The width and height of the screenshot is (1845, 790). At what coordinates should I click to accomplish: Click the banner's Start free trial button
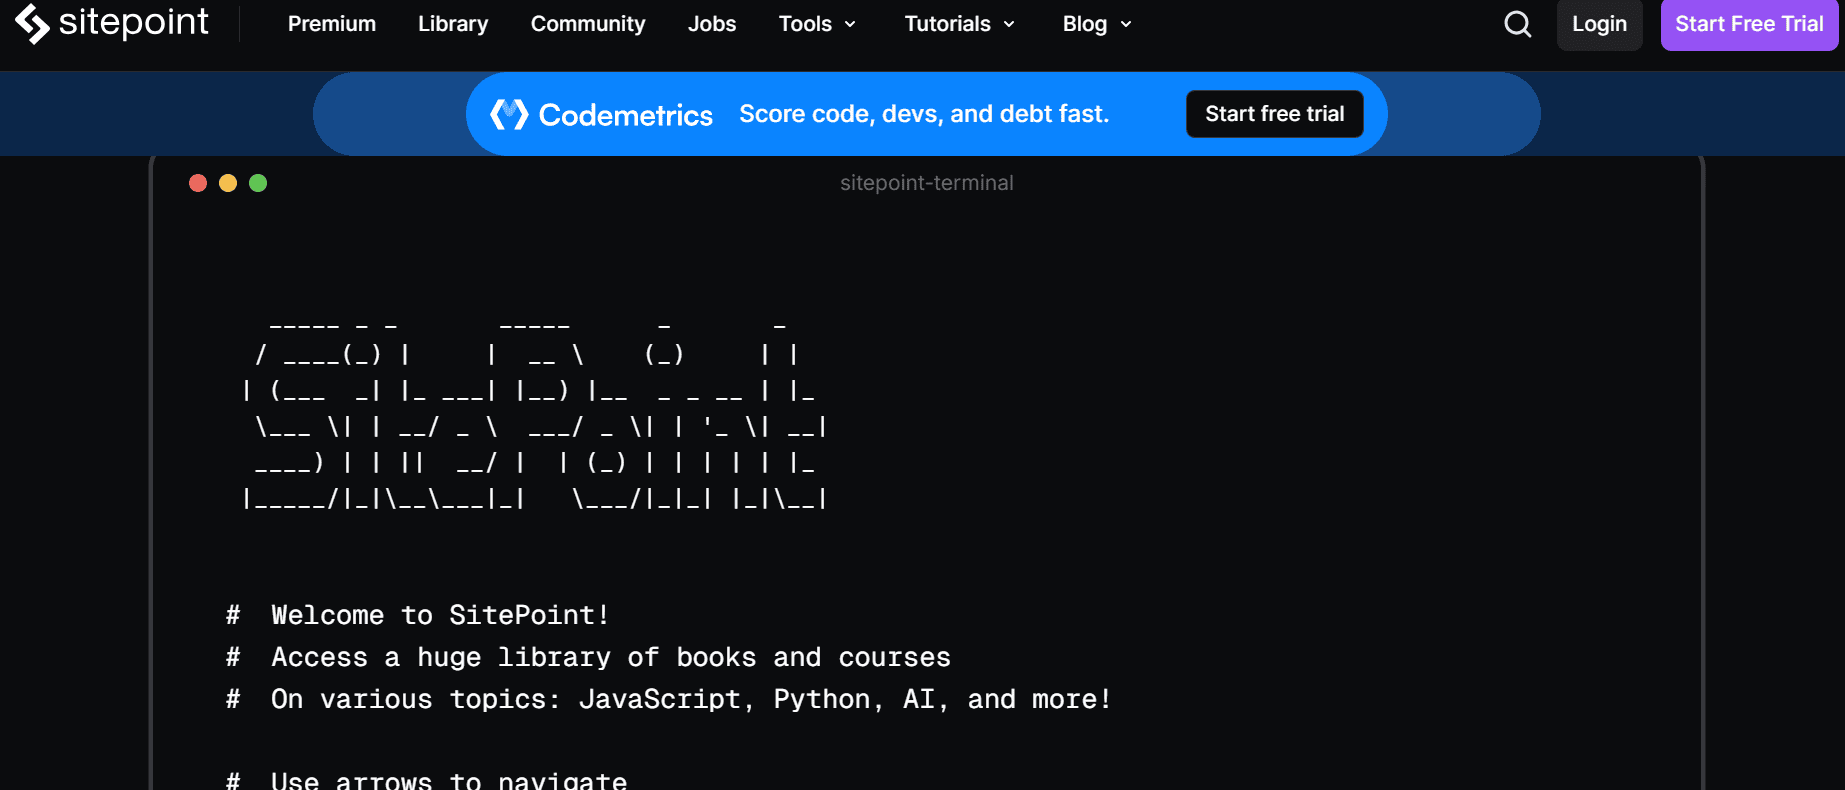coord(1274,114)
